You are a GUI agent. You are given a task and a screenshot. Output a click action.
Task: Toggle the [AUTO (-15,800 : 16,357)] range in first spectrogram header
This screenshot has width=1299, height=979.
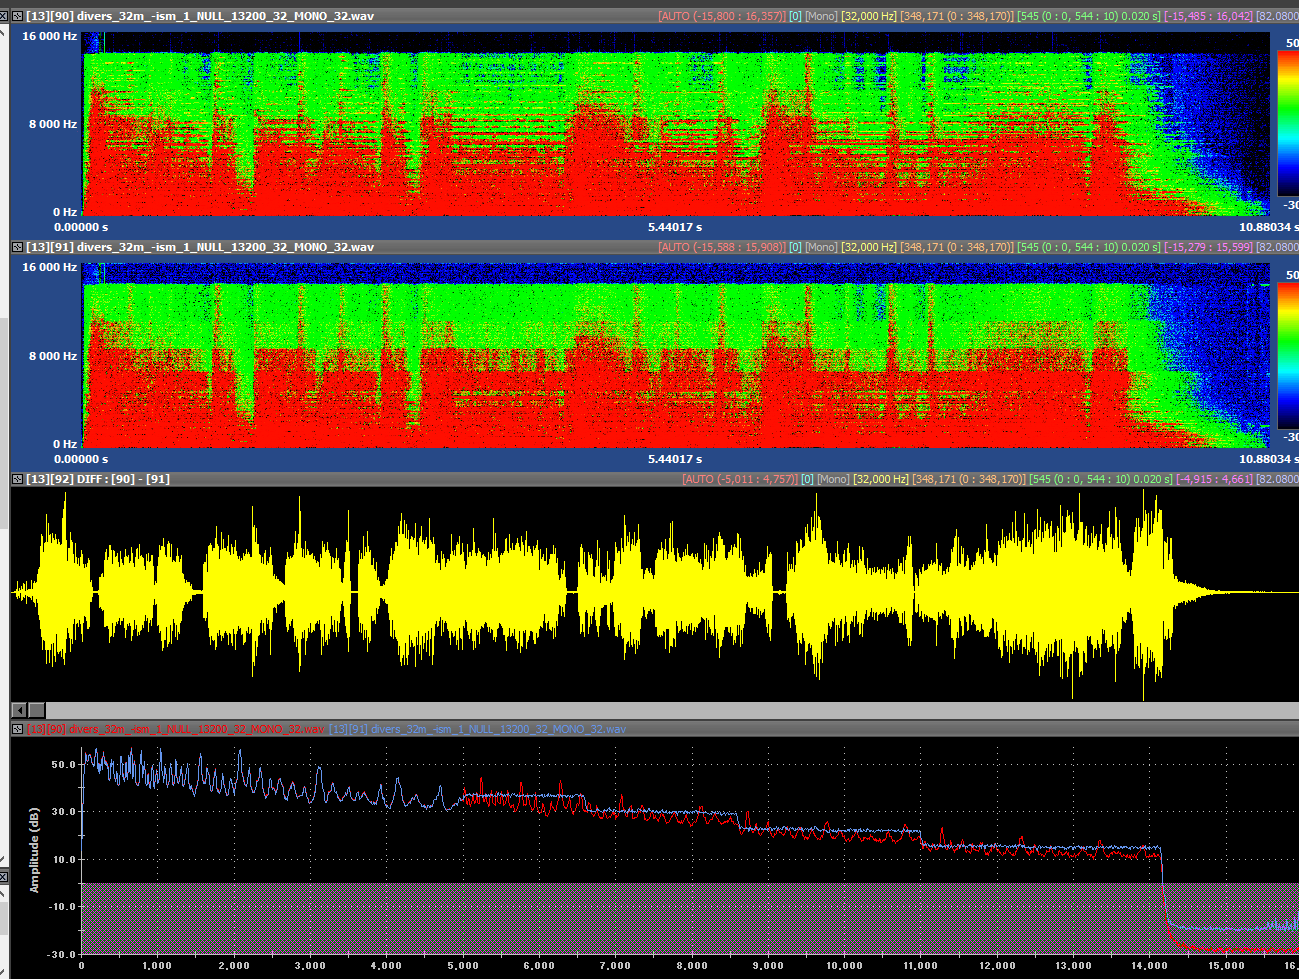pyautogui.click(x=721, y=16)
